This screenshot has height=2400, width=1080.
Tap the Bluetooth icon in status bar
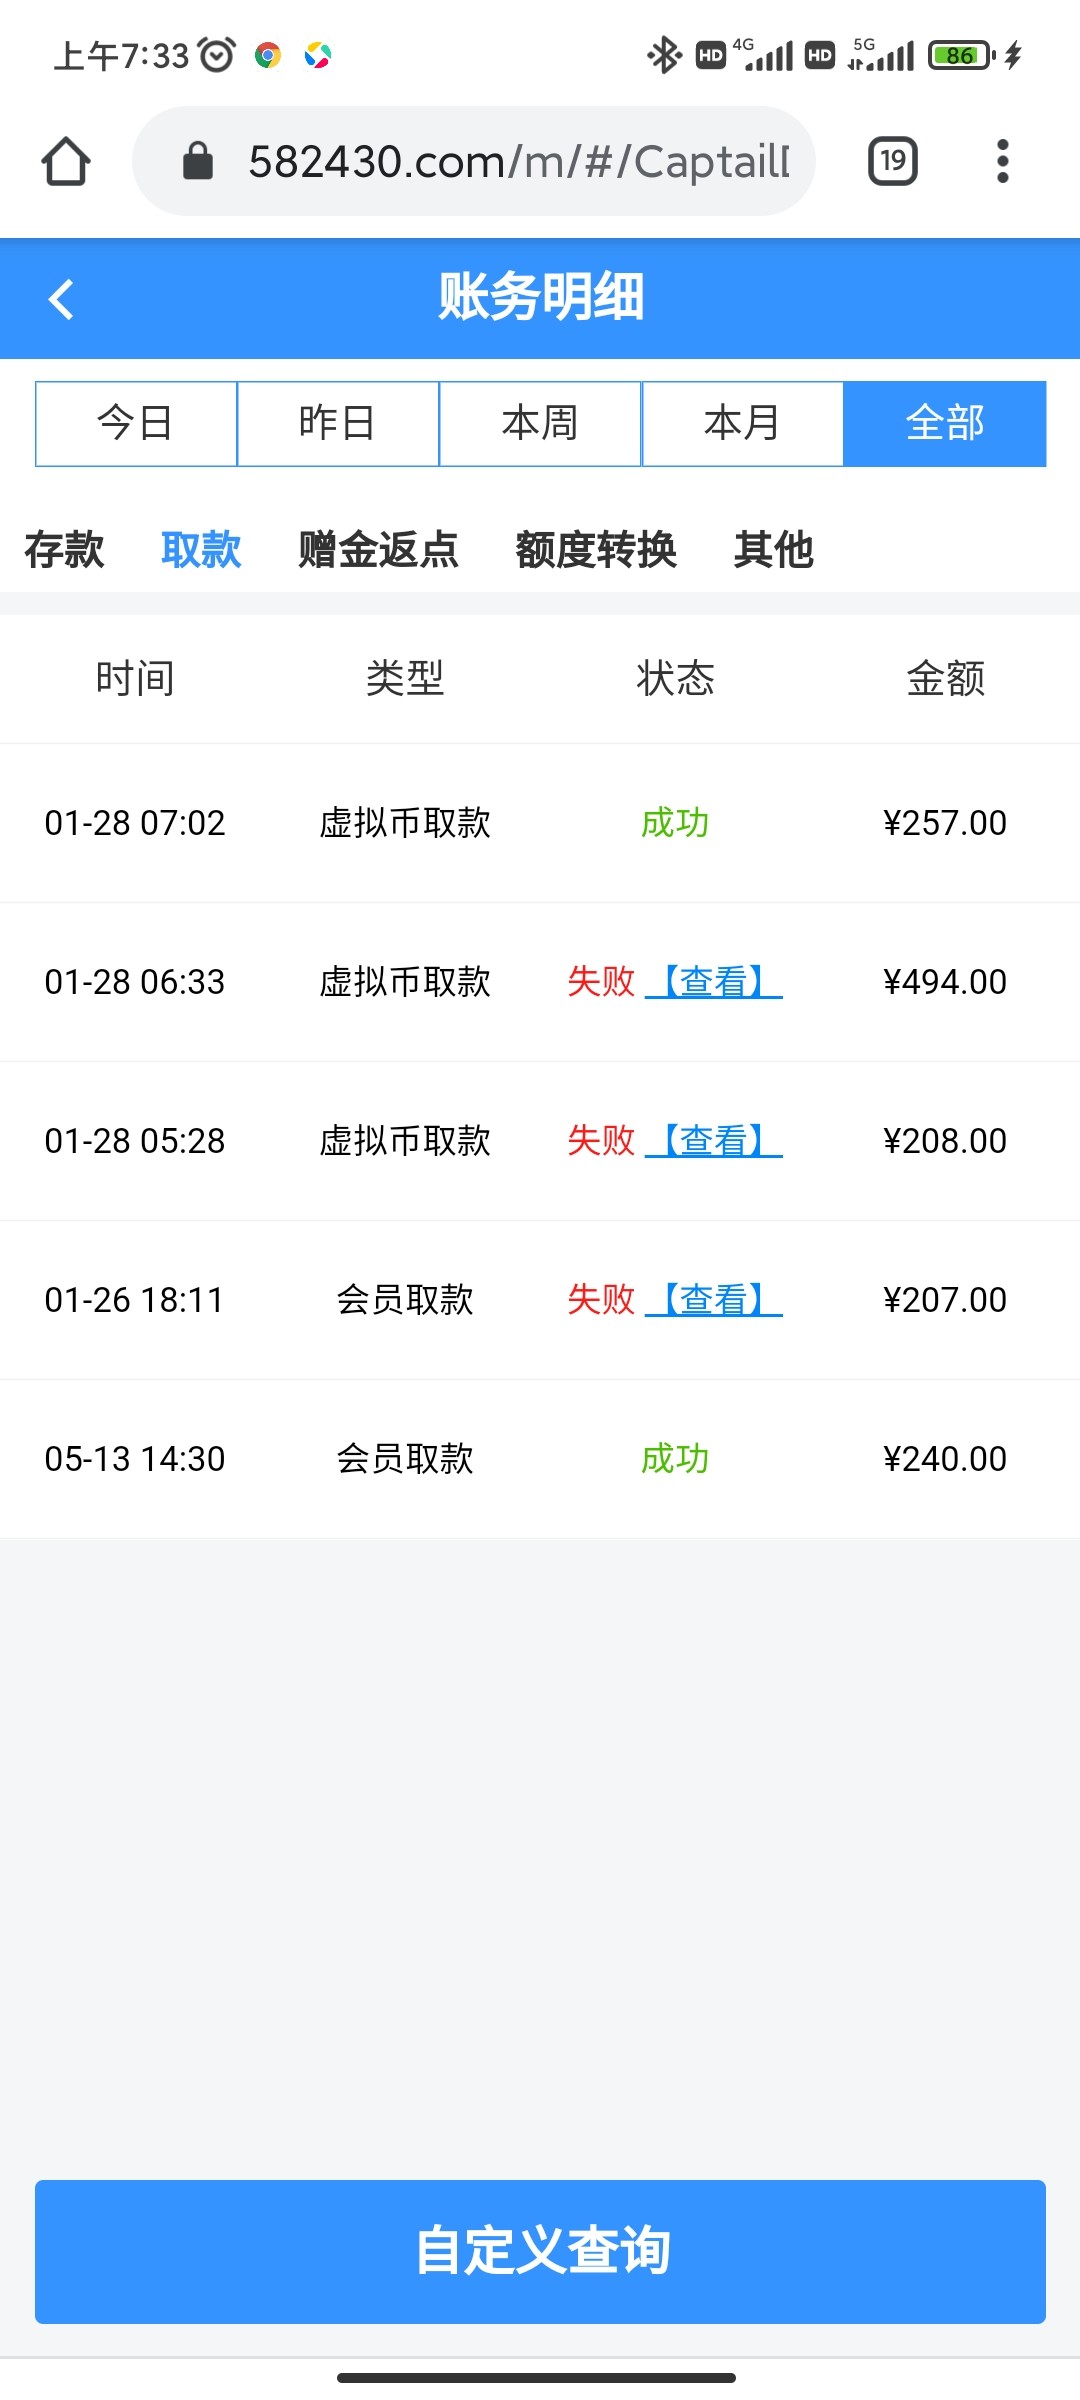coord(663,55)
